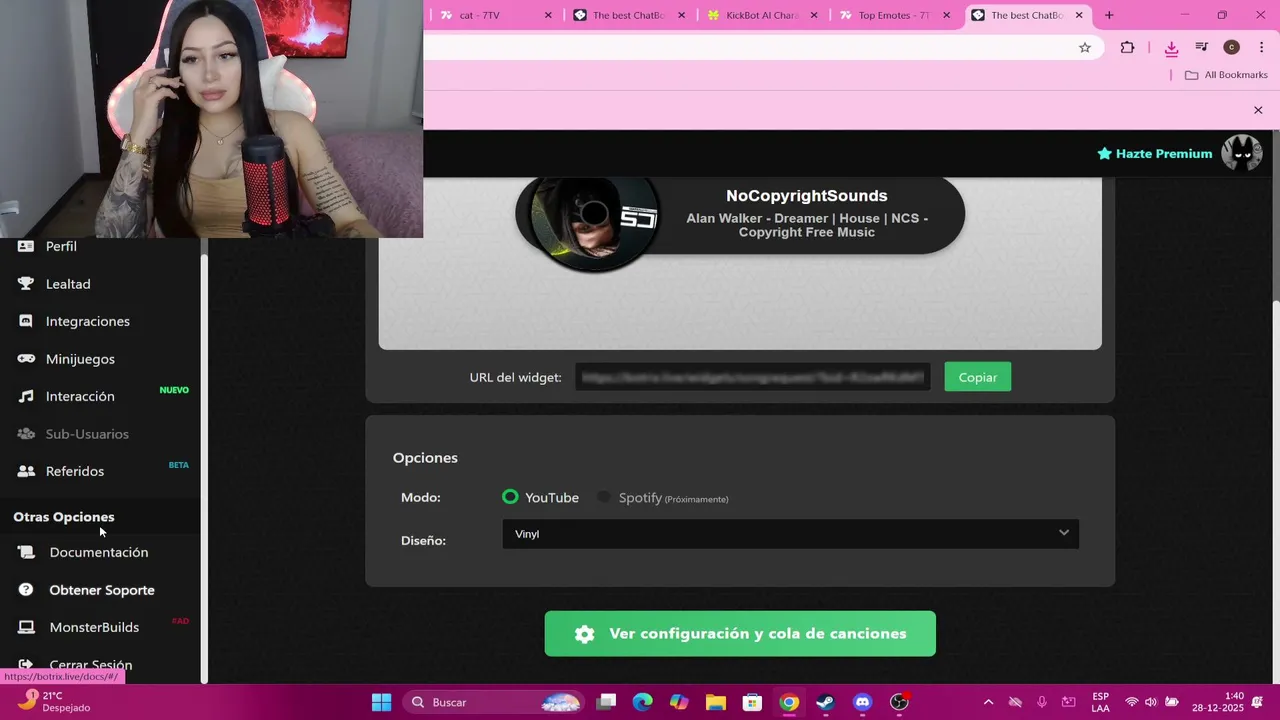This screenshot has width=1280, height=720.
Task: Open the Chrome three-dot menu
Action: coord(1261,47)
